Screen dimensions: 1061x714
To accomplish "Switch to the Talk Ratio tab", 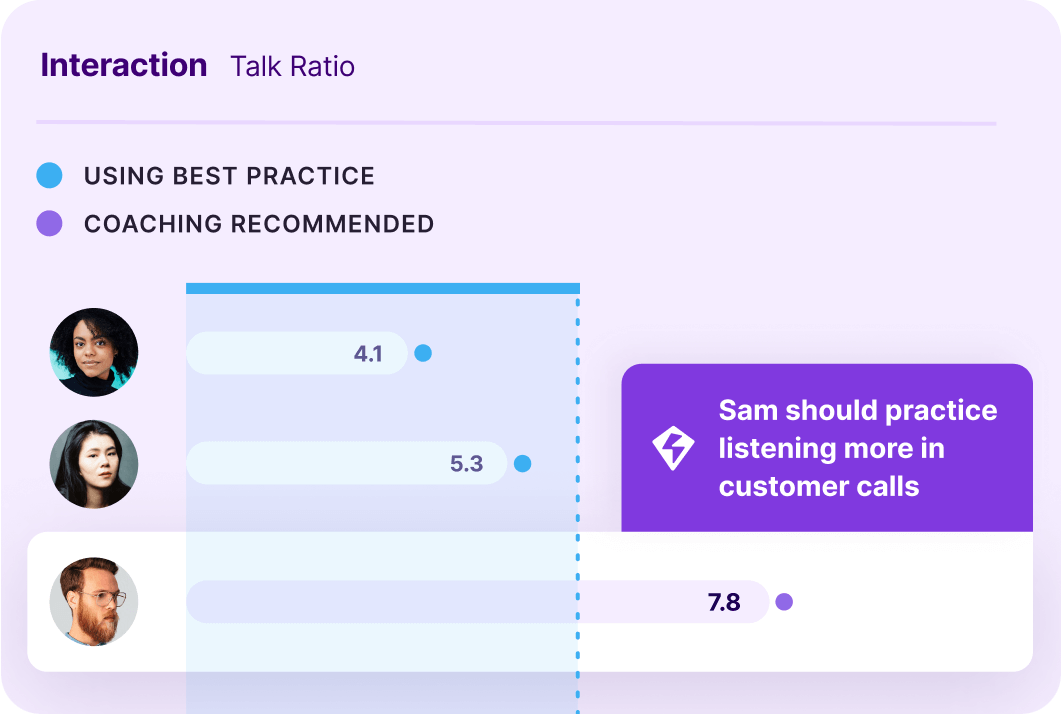I will pyautogui.click(x=292, y=67).
